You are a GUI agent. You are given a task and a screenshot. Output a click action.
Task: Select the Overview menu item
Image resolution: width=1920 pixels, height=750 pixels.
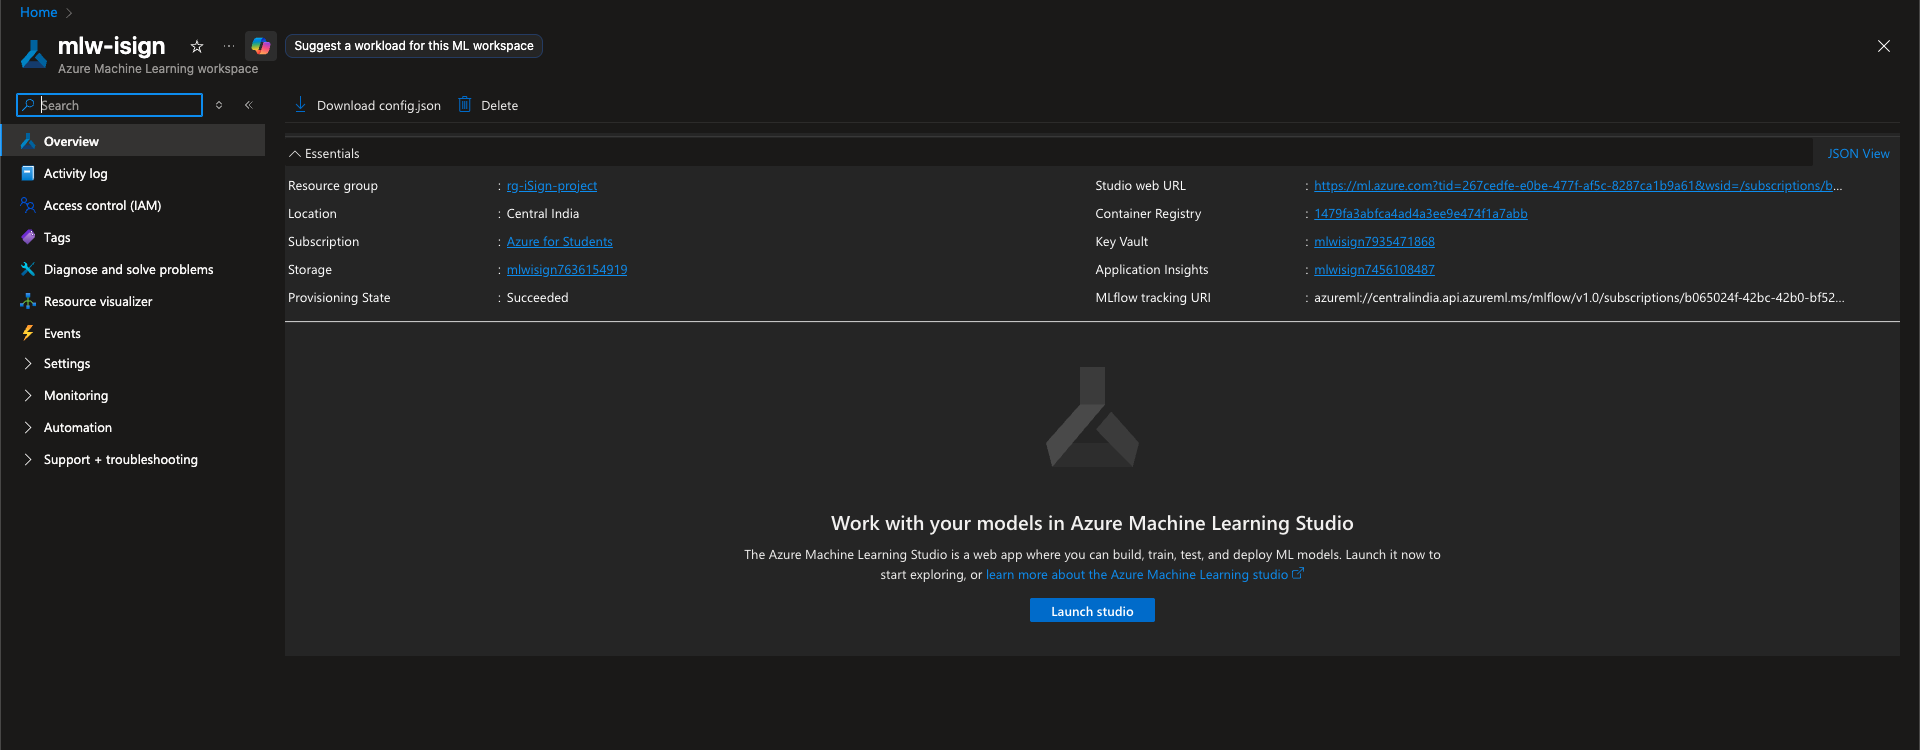point(133,141)
